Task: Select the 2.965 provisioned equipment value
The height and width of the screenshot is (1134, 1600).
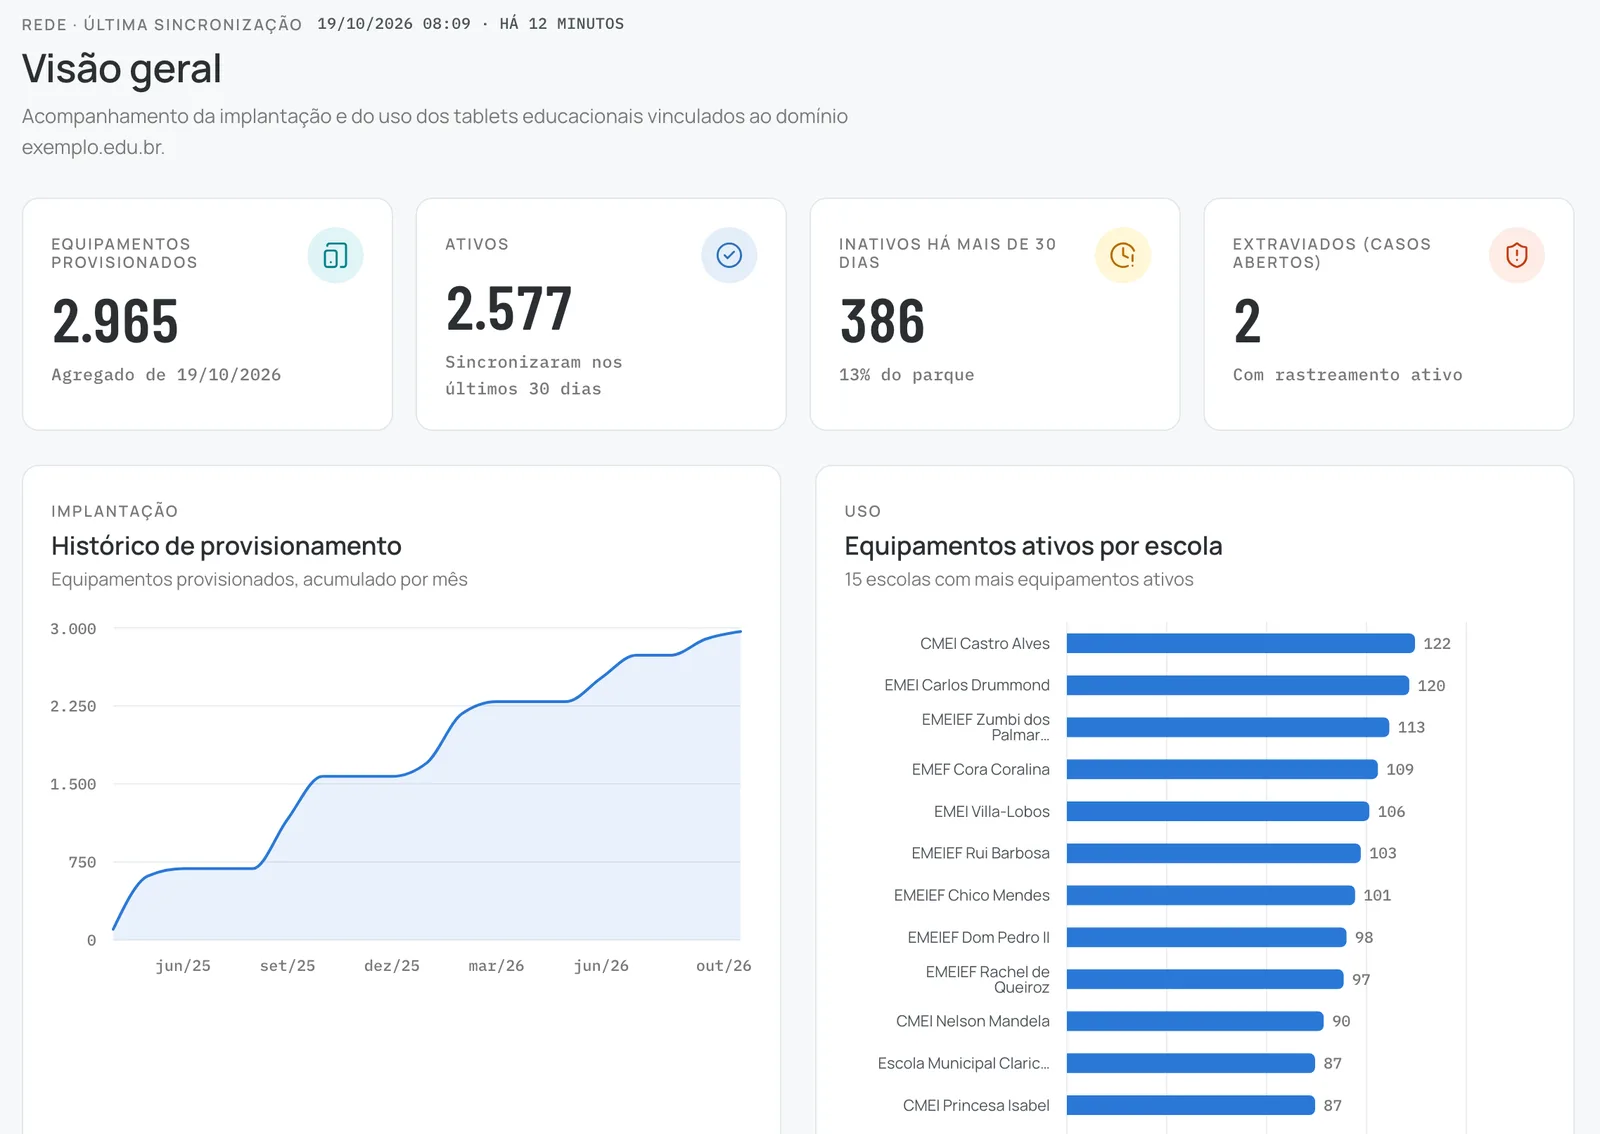Action: coord(115,322)
